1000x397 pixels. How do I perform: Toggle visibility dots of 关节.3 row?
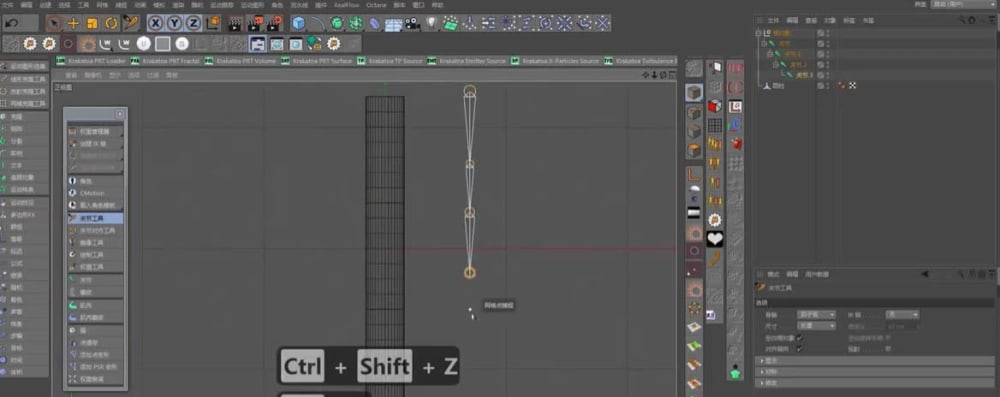[x=828, y=75]
